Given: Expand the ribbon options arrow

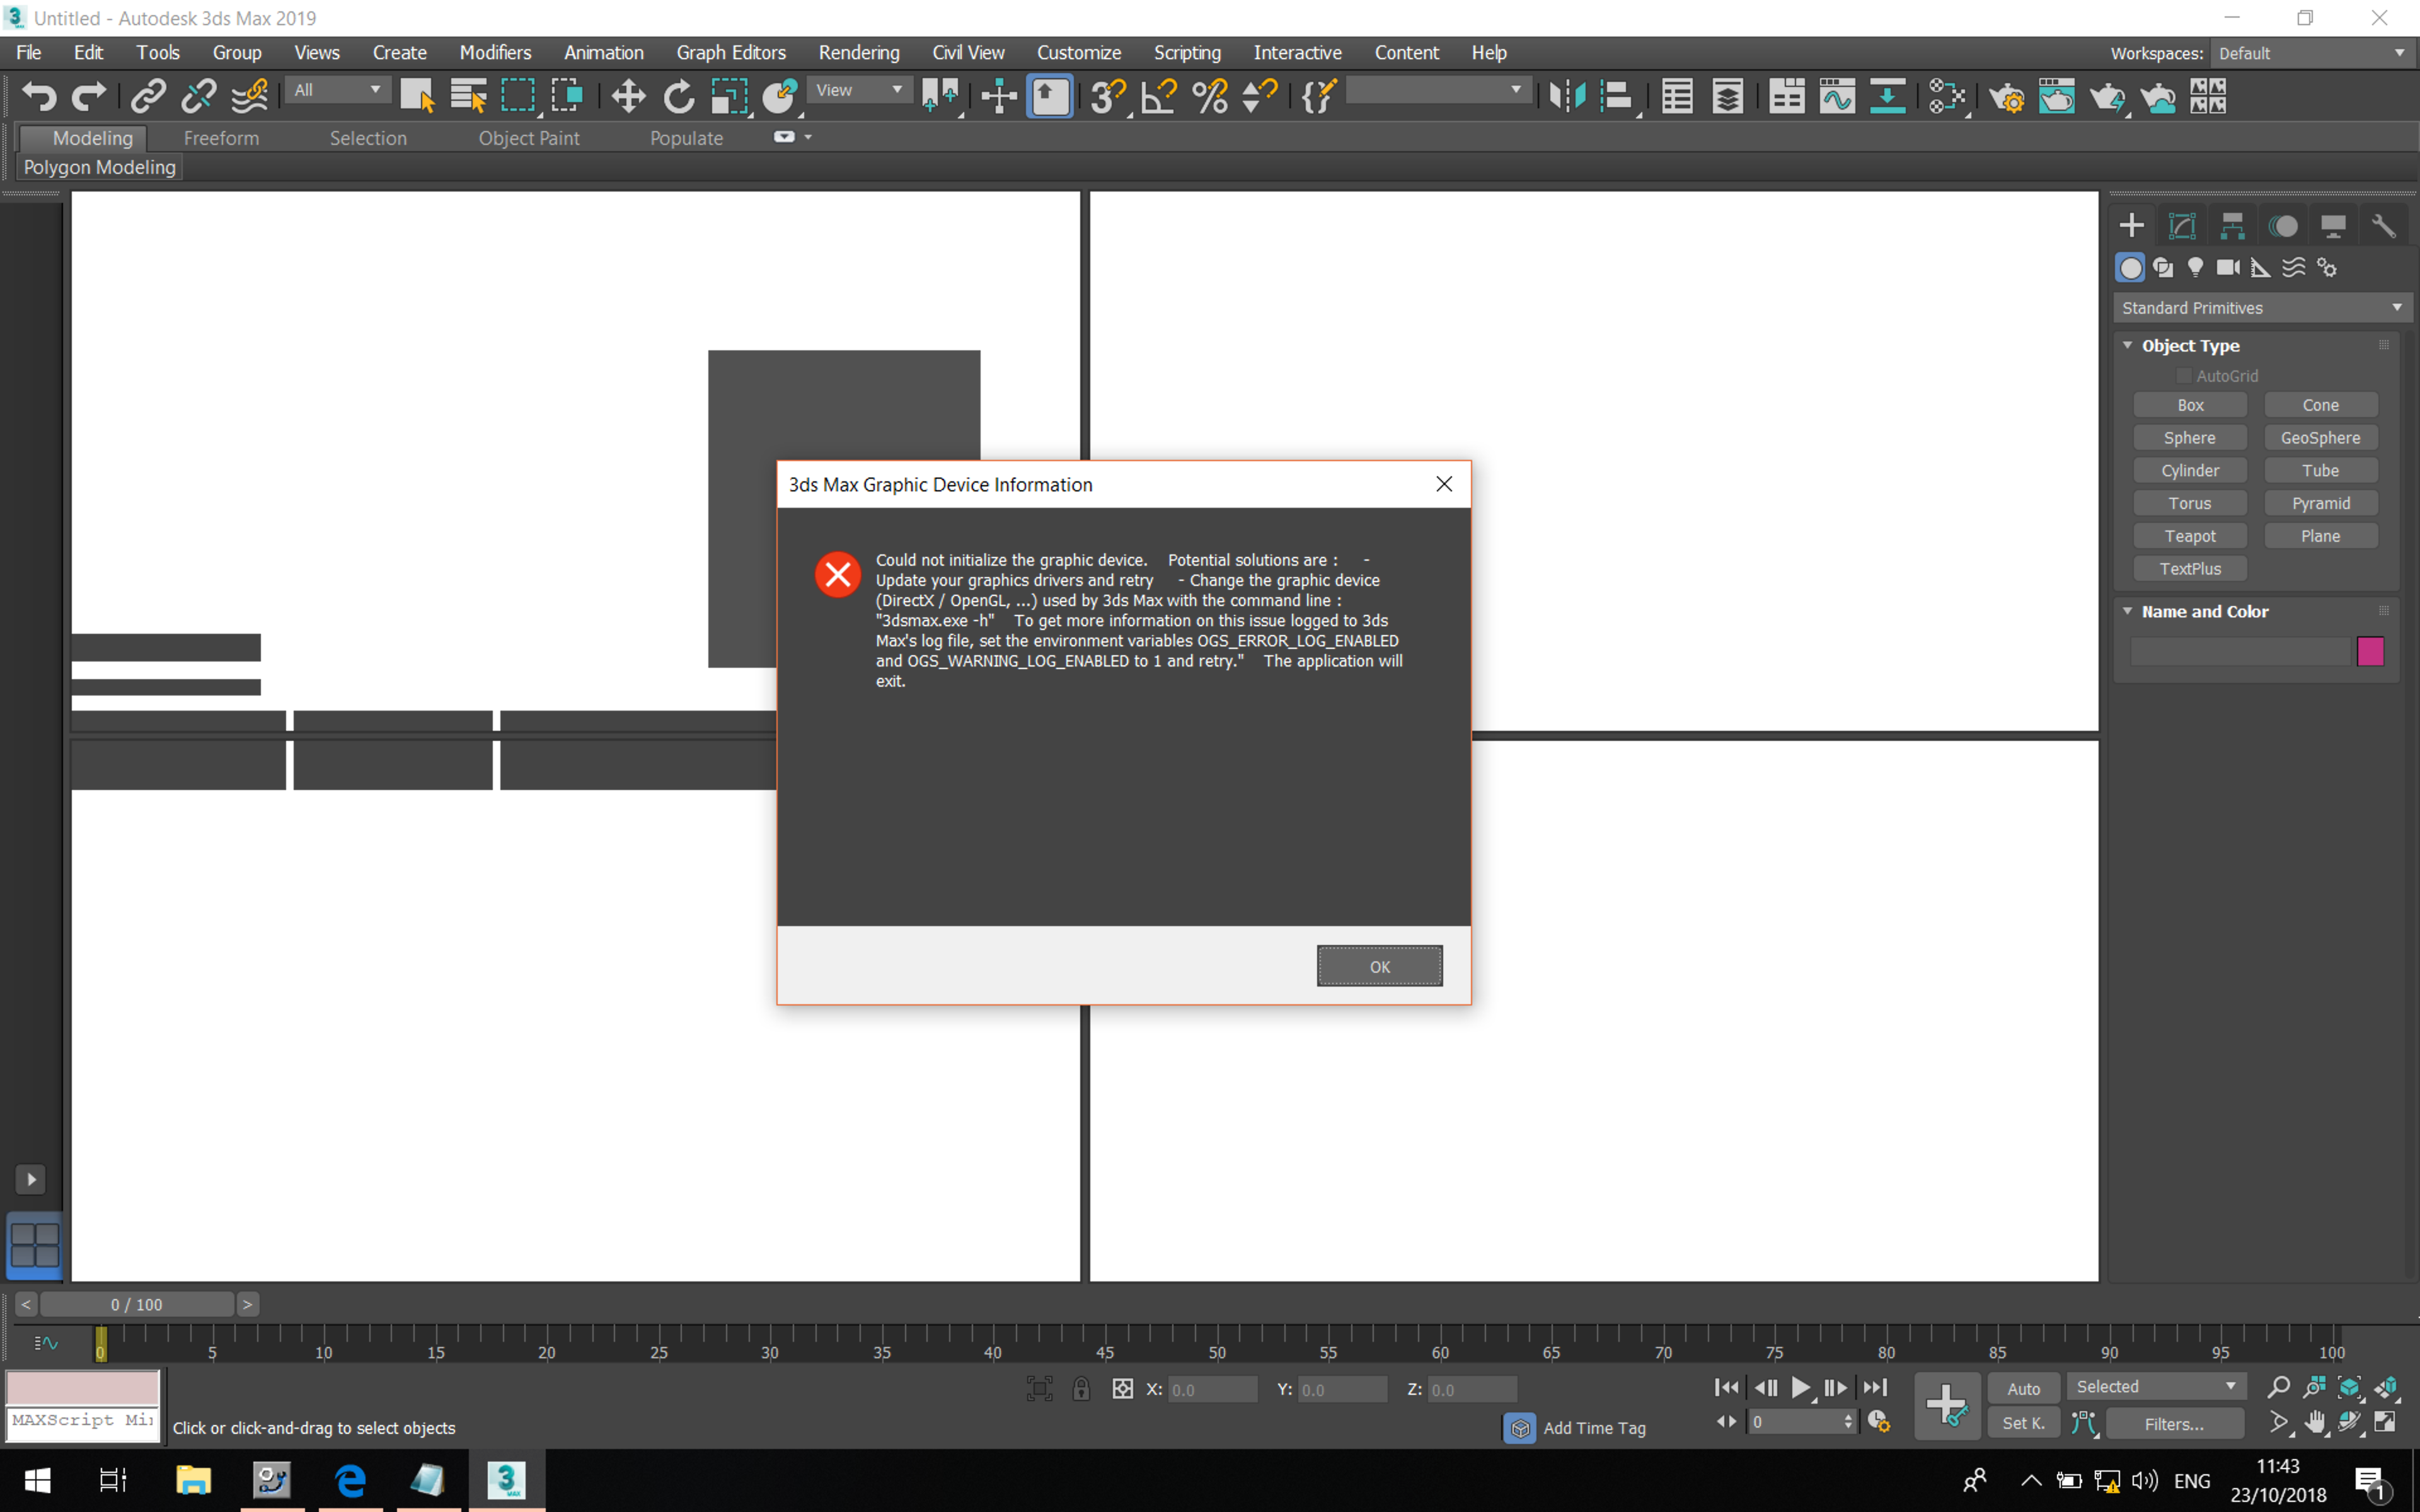Looking at the screenshot, I should click(x=808, y=137).
